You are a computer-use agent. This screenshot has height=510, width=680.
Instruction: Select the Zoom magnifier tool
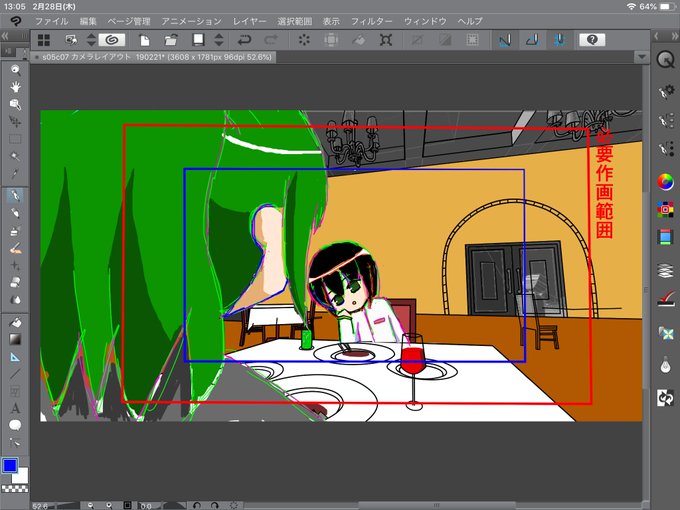point(15,69)
